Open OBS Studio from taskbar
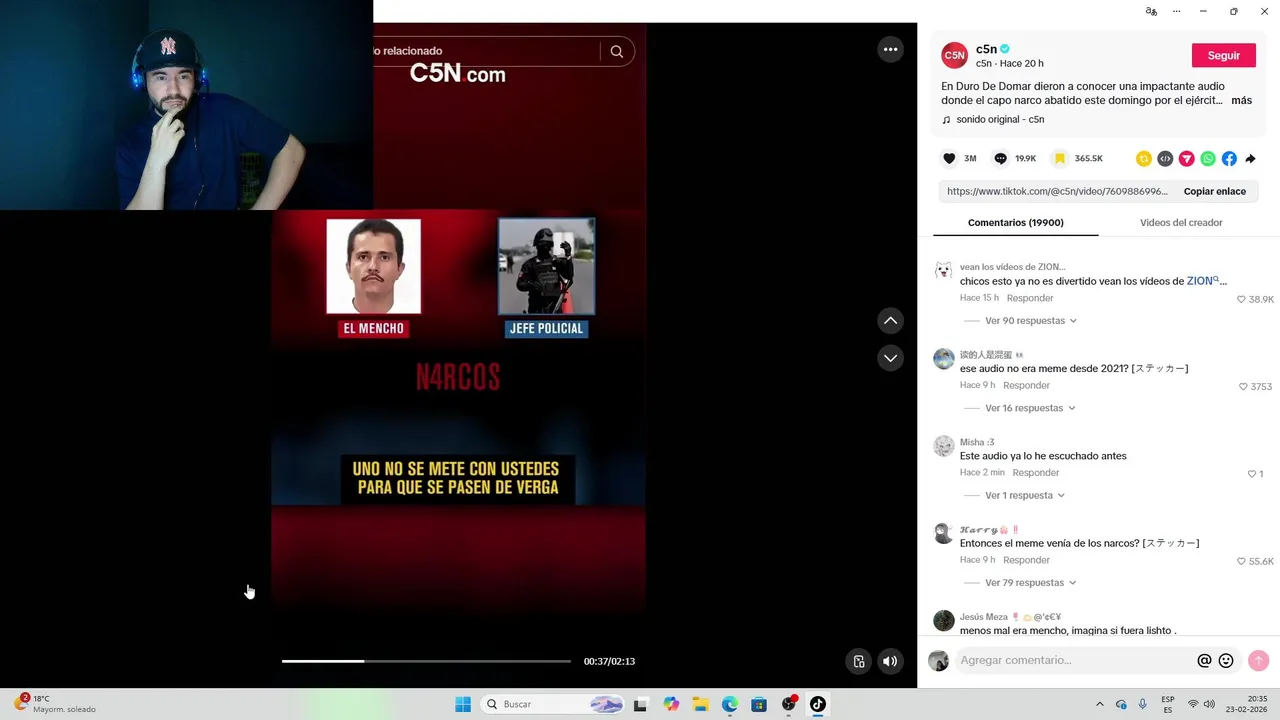Viewport: 1280px width, 720px height. [789, 704]
